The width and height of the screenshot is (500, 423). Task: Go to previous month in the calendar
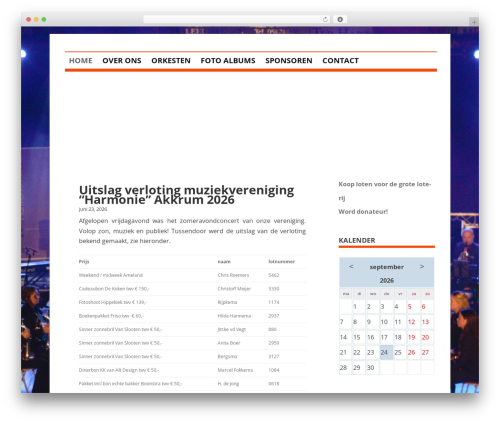(351, 267)
